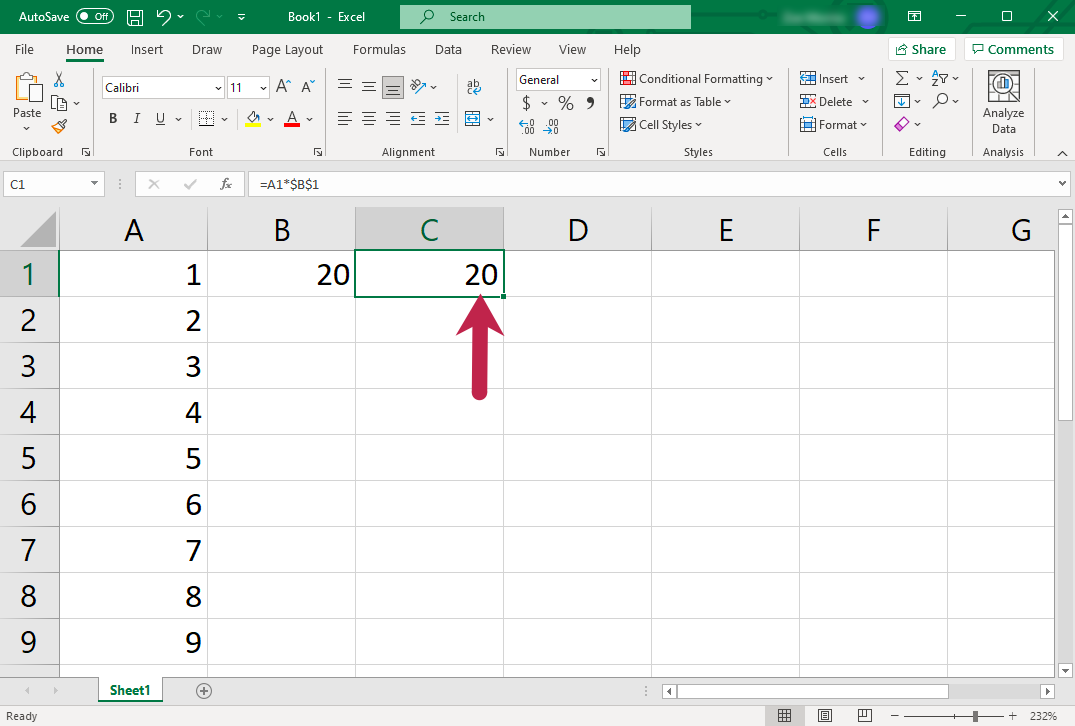This screenshot has width=1075, height=726.
Task: Click the Save icon in title bar
Action: pos(135,16)
